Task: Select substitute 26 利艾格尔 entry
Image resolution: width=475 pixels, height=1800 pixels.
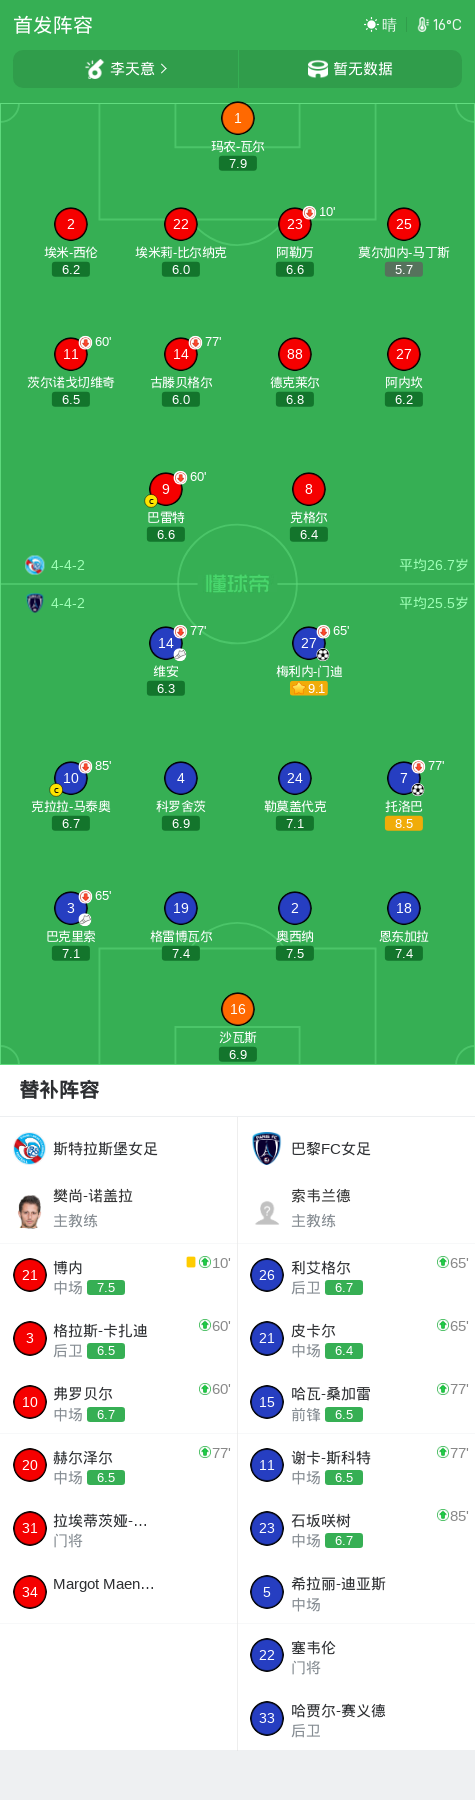Action: [x=356, y=1275]
